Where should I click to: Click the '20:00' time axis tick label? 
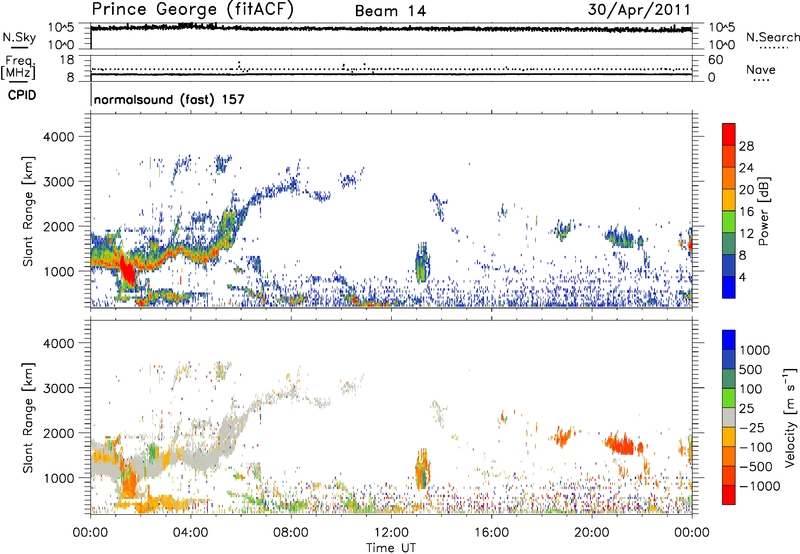(x=592, y=533)
